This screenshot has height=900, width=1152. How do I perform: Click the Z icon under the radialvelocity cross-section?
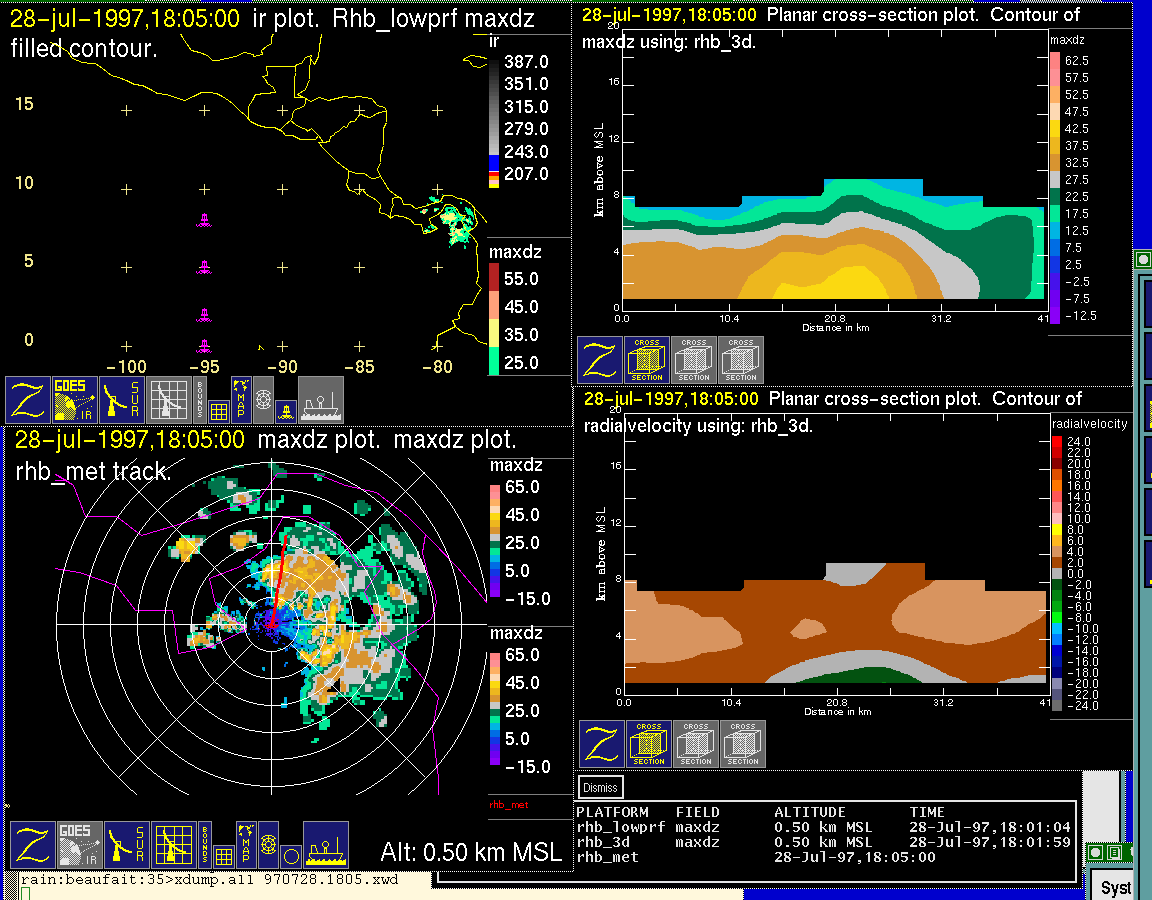601,744
